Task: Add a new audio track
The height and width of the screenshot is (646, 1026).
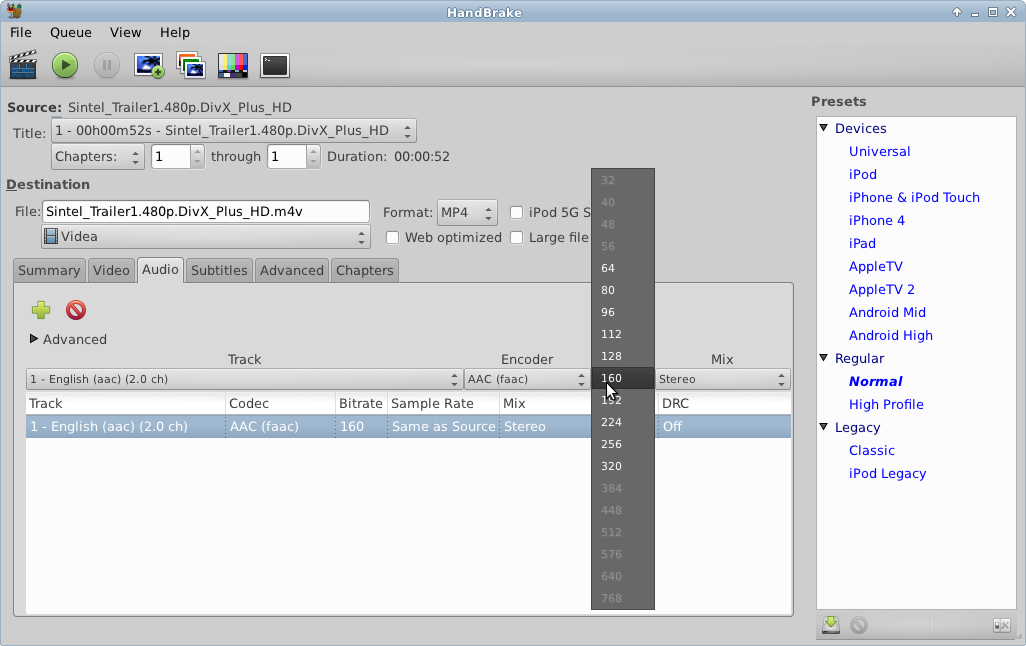Action: [x=41, y=310]
